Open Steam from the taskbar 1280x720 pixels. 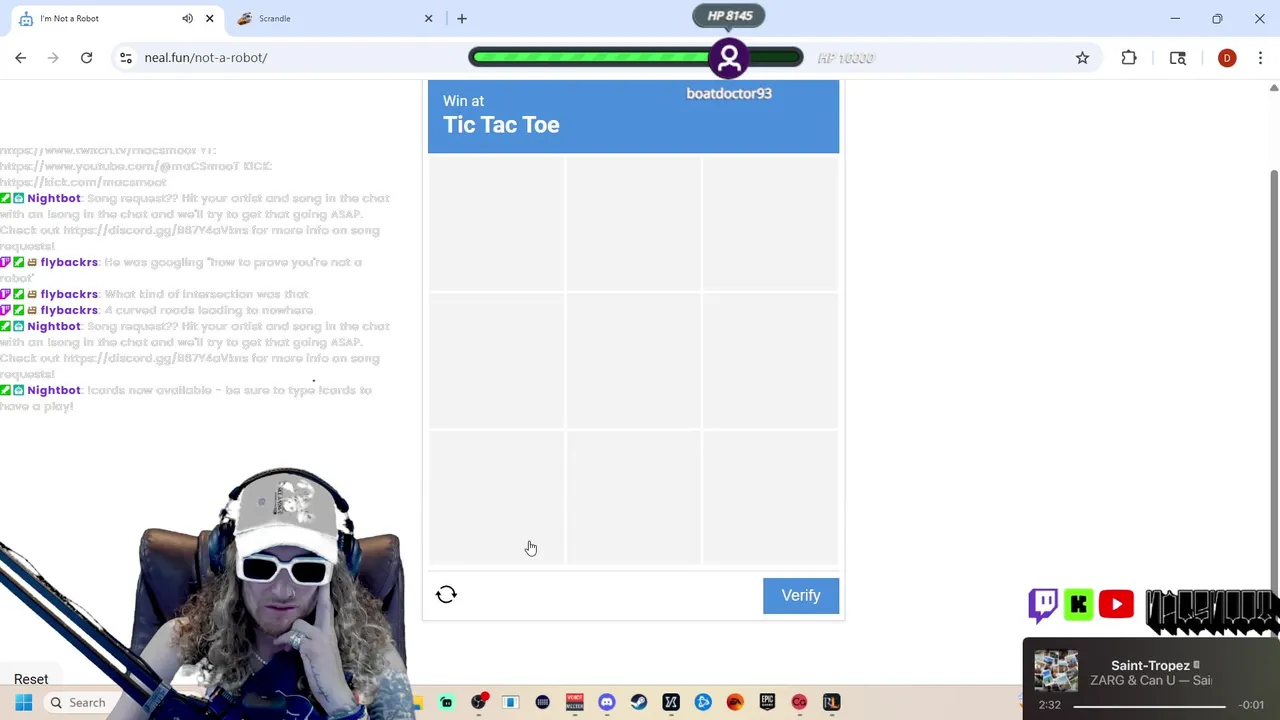click(x=639, y=702)
